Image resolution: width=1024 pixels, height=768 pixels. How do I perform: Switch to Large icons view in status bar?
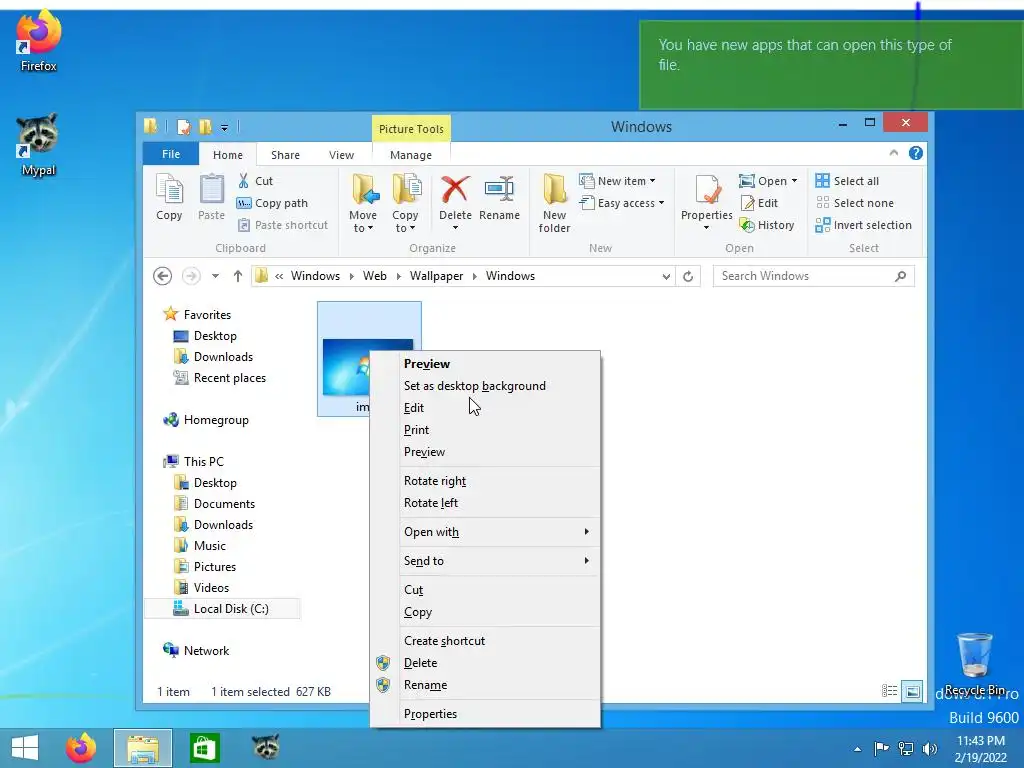pos(912,691)
